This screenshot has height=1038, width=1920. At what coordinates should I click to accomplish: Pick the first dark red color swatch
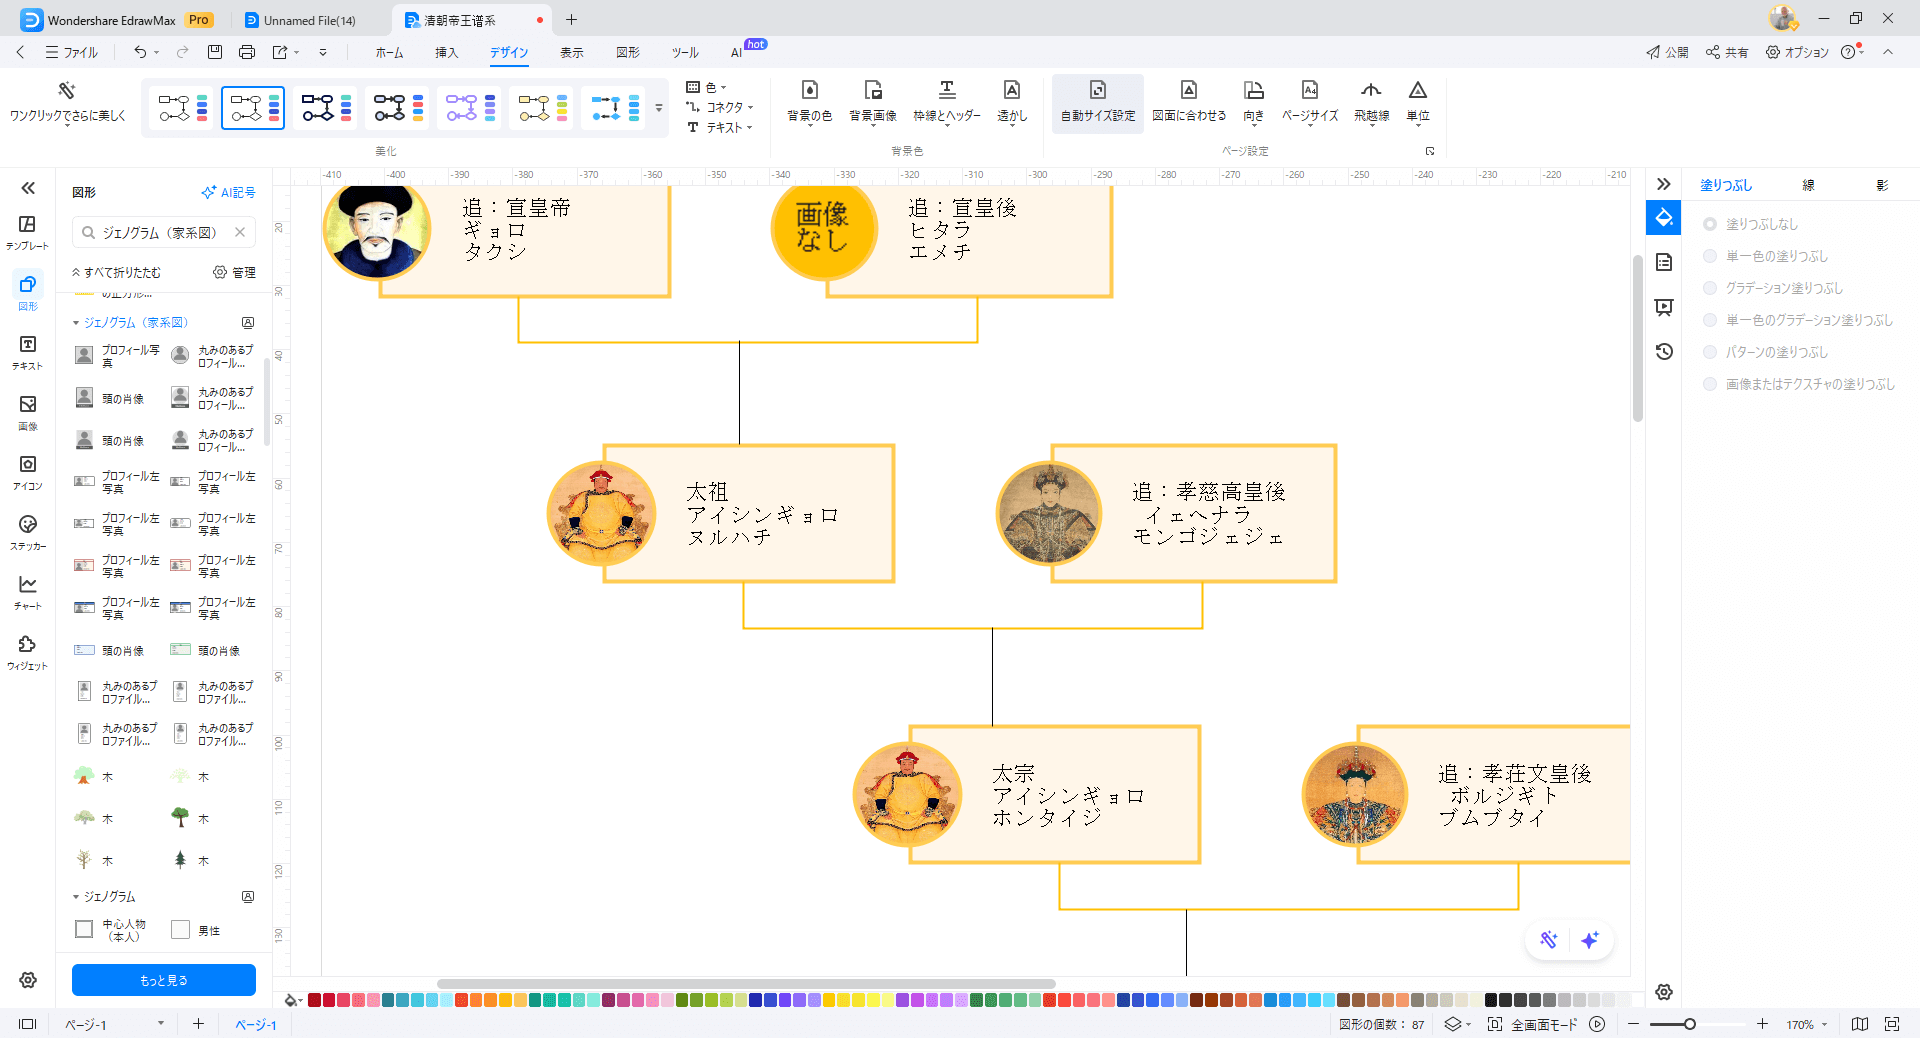tap(314, 1000)
